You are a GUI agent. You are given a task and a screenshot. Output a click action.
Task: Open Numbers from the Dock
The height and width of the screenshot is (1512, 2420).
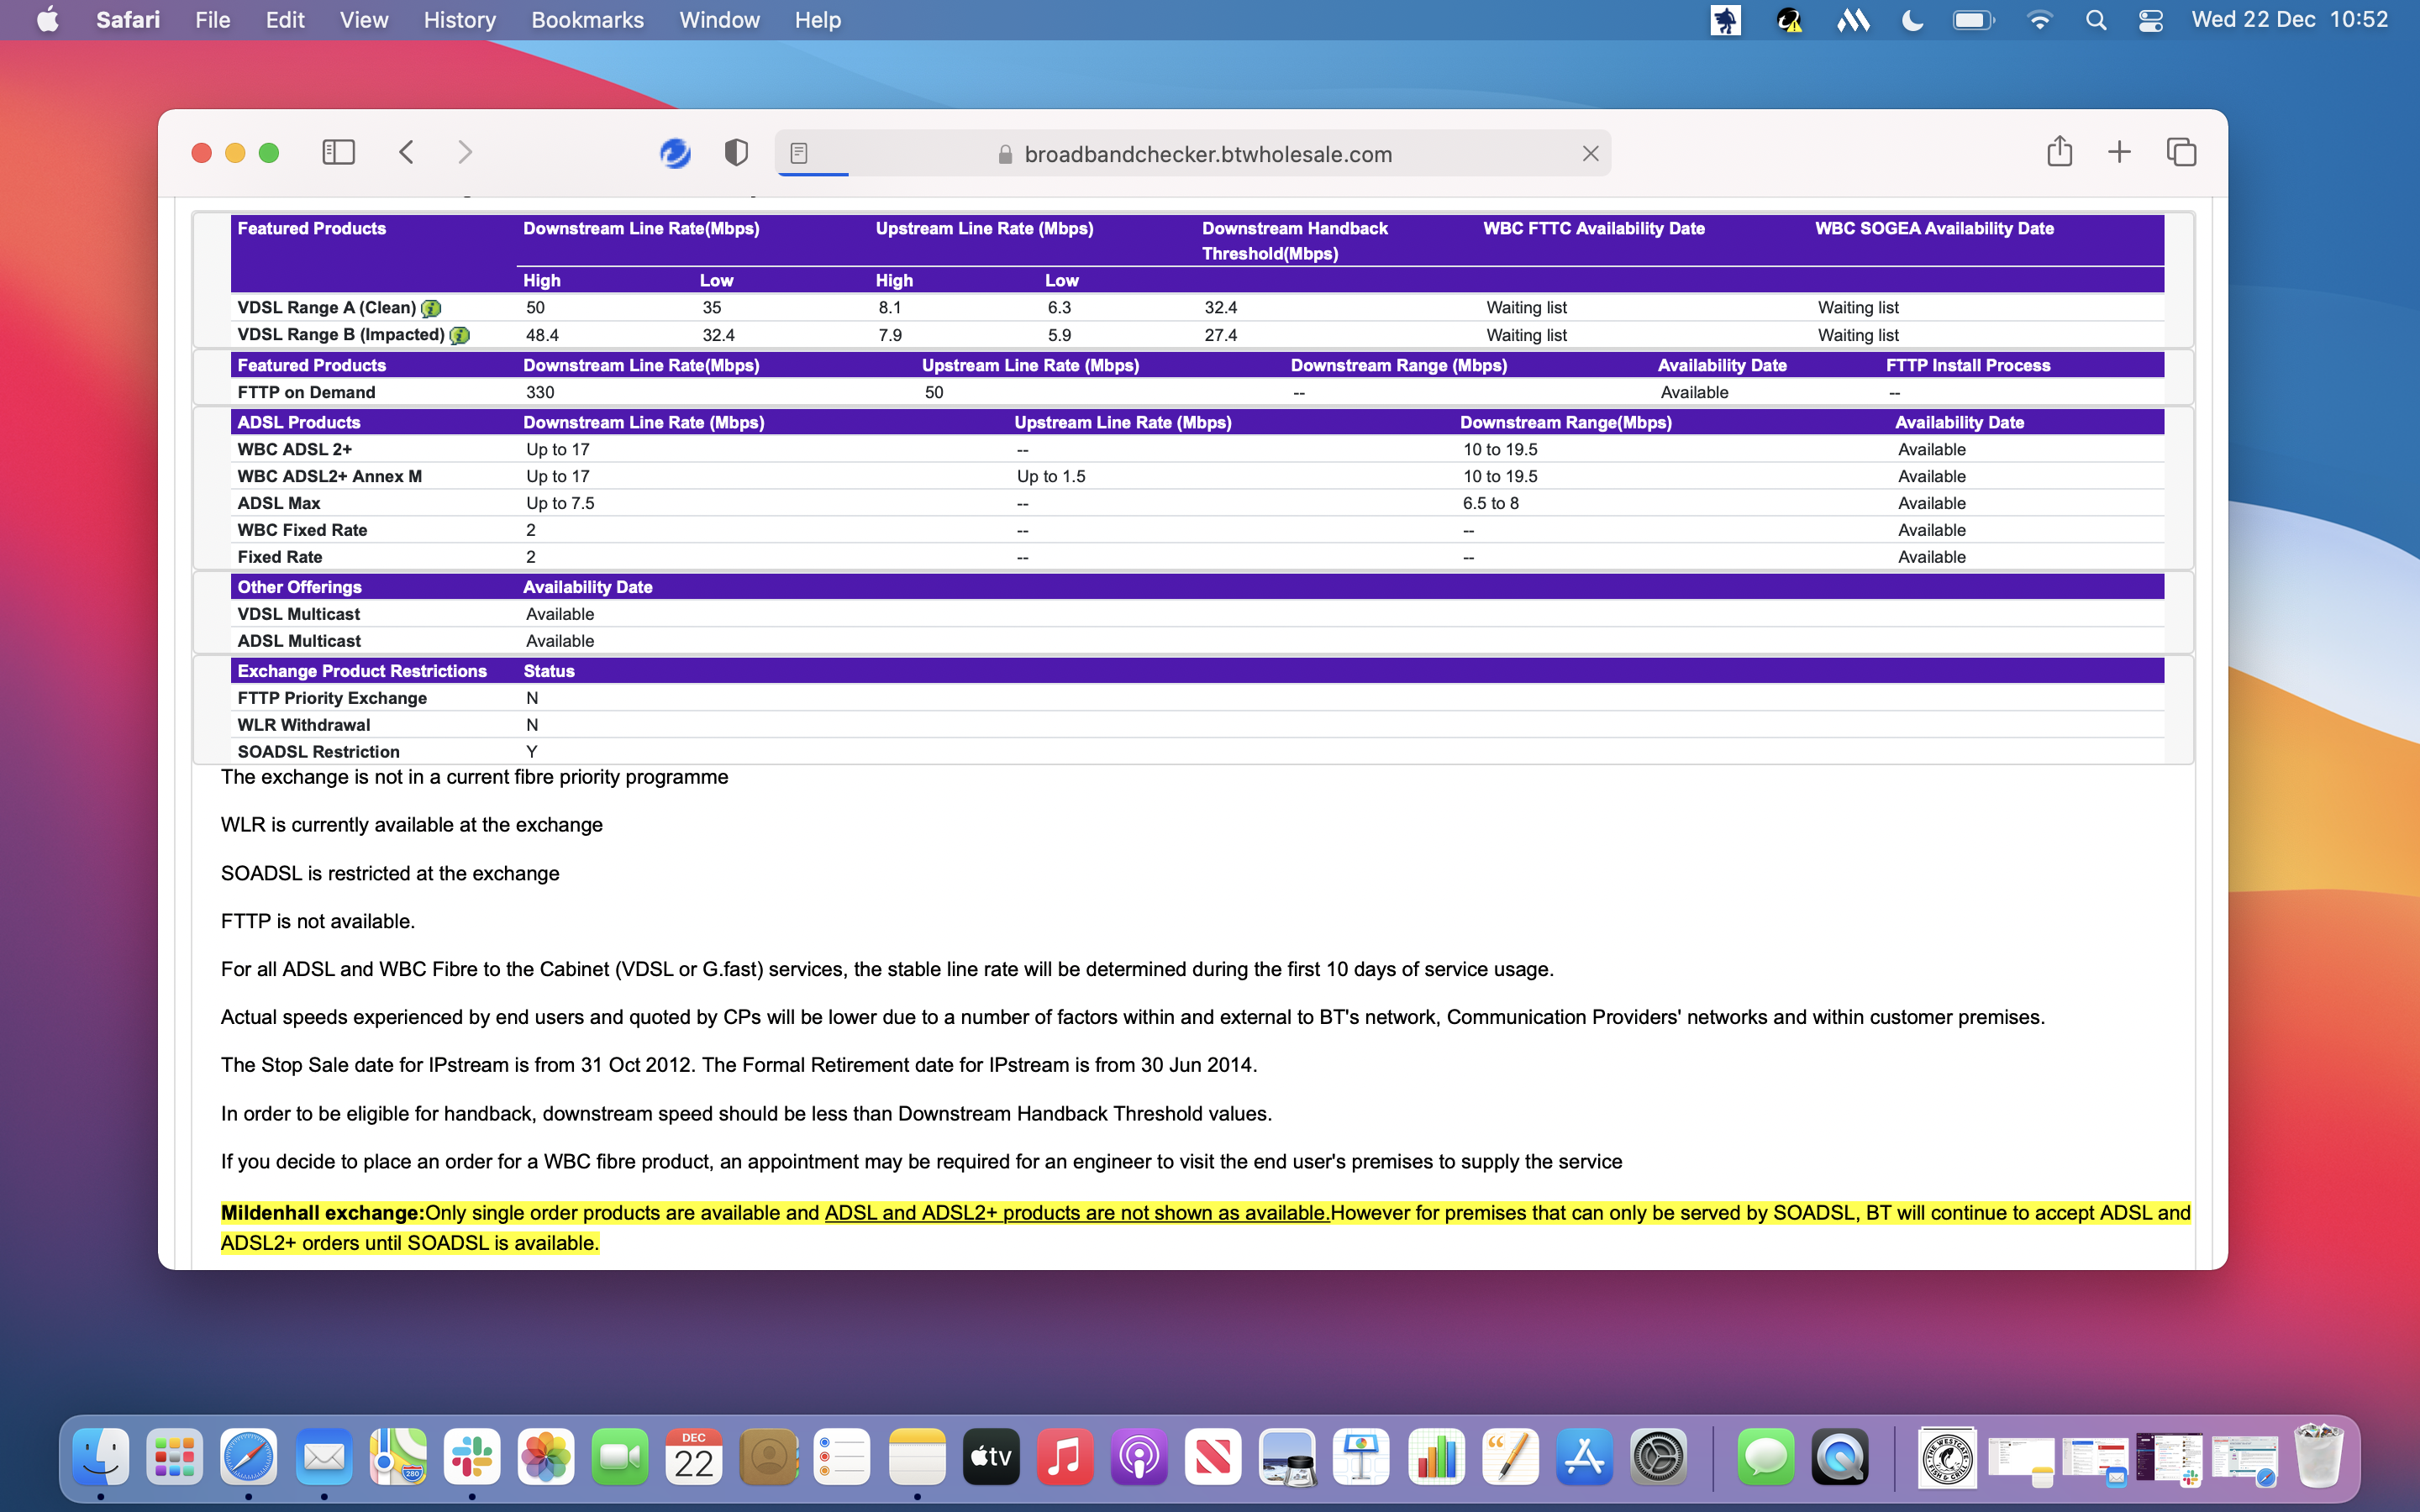pos(1436,1456)
